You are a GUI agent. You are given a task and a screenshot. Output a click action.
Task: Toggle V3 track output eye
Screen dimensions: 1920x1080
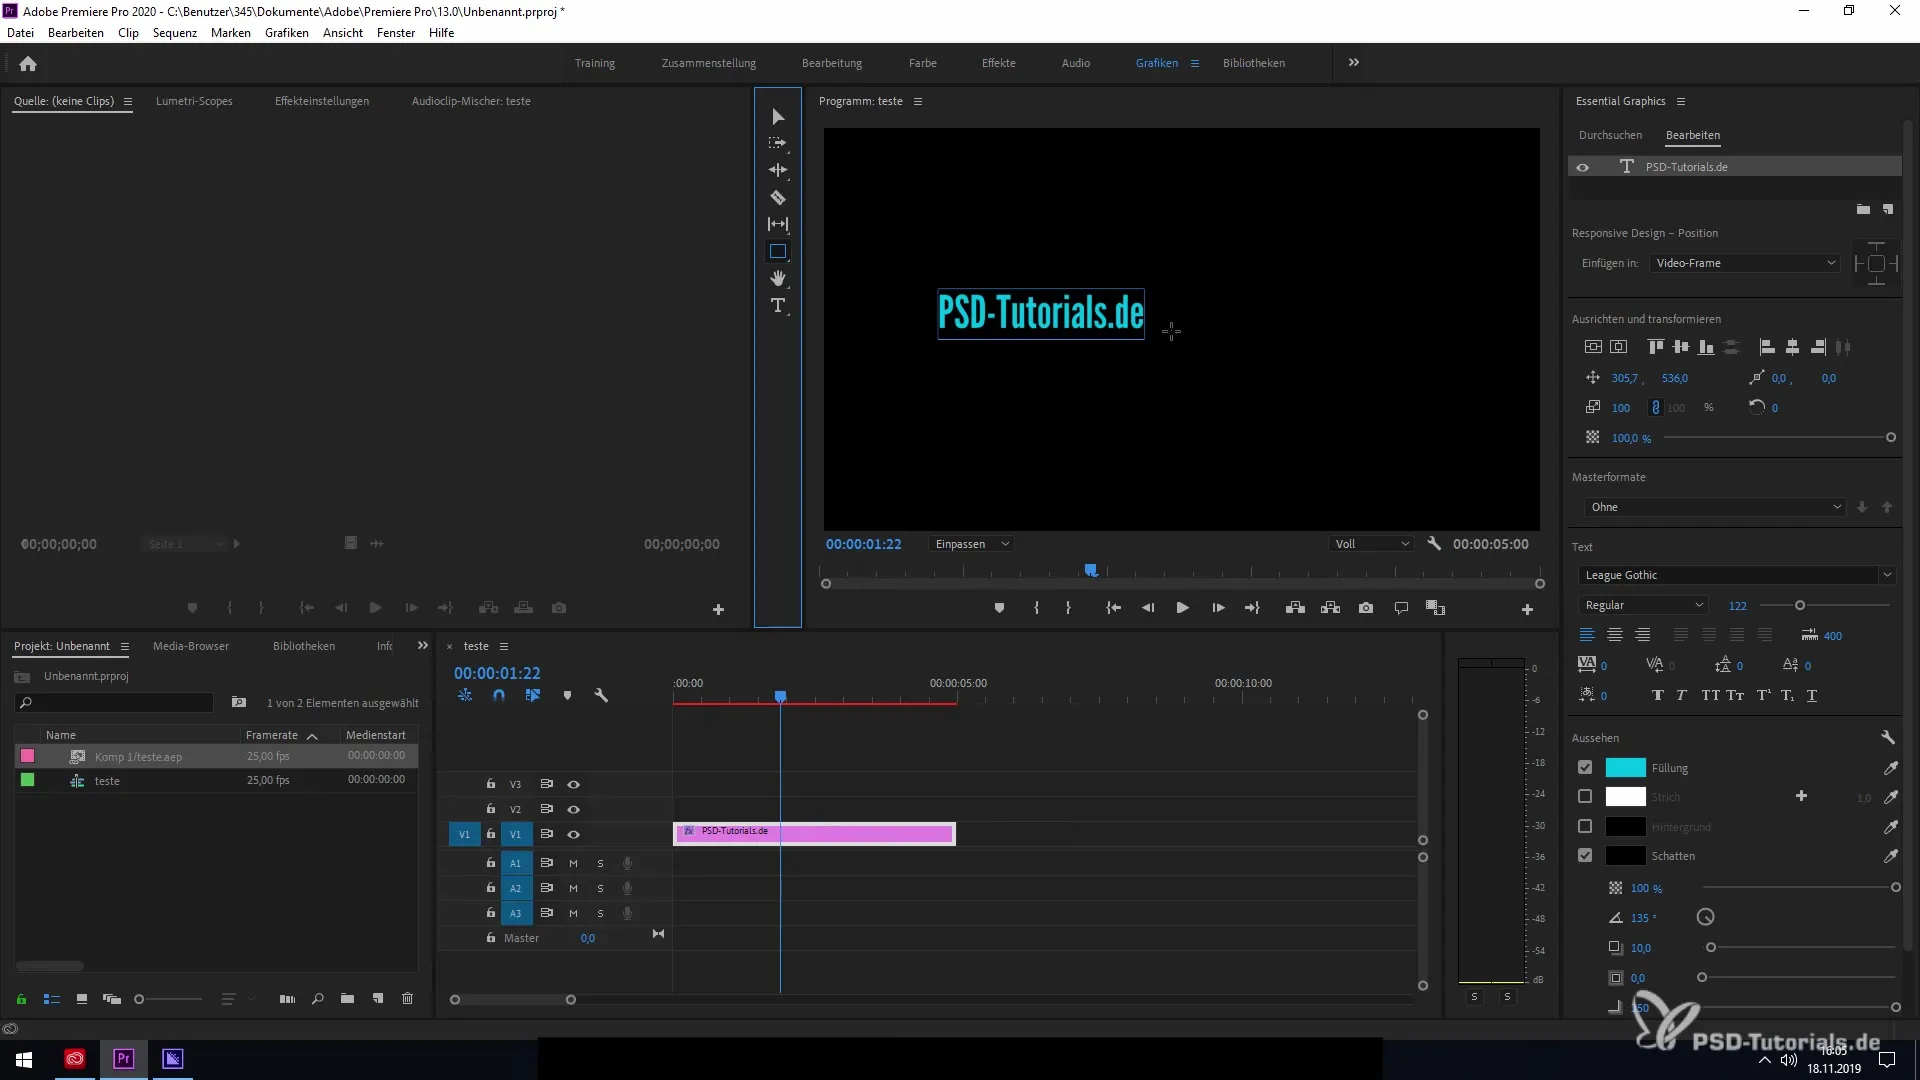(x=574, y=784)
